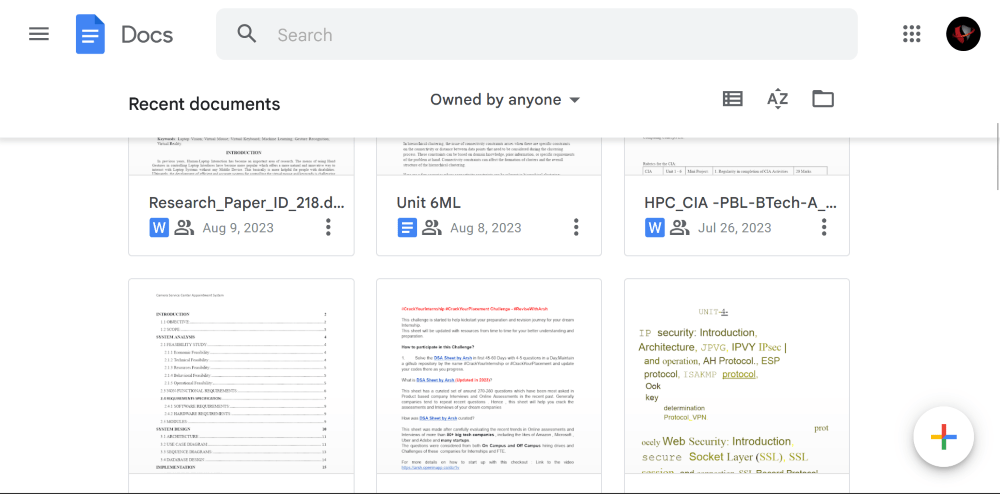The image size is (1000, 494).
Task: Switch to list view layout
Action: [733, 99]
